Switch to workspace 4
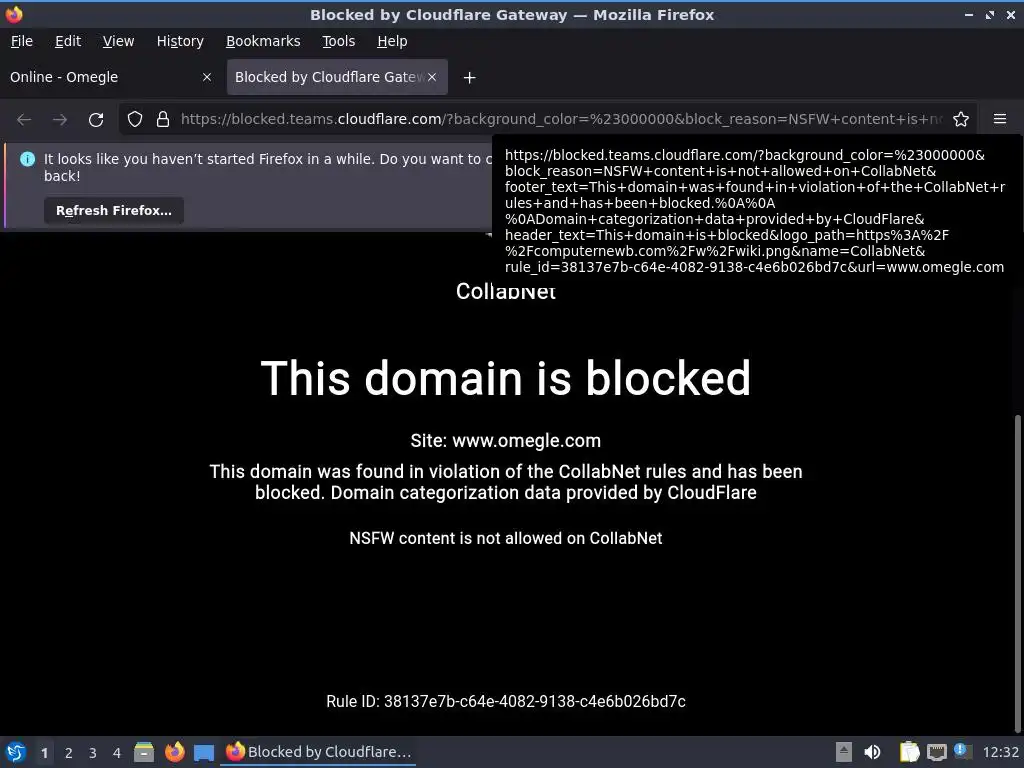This screenshot has height=768, width=1024. (117, 753)
